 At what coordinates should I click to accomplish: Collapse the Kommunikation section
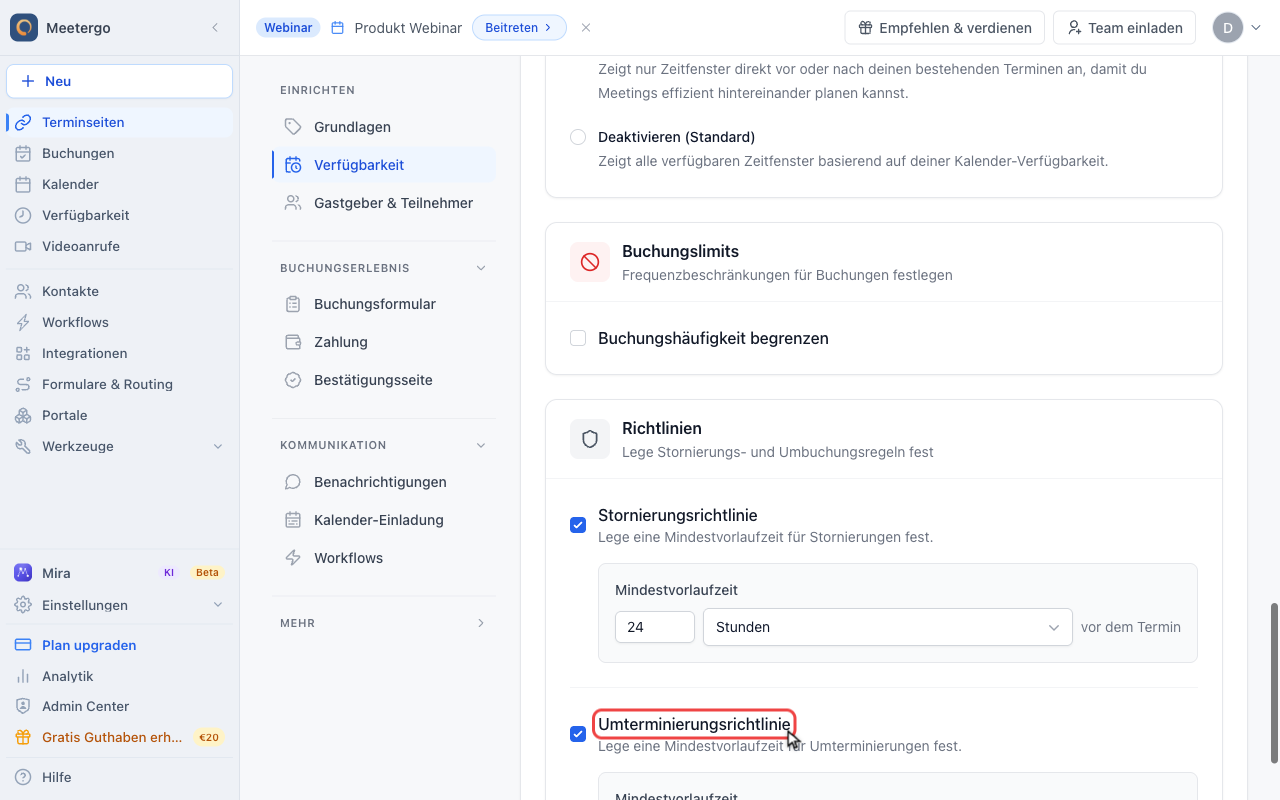[481, 445]
